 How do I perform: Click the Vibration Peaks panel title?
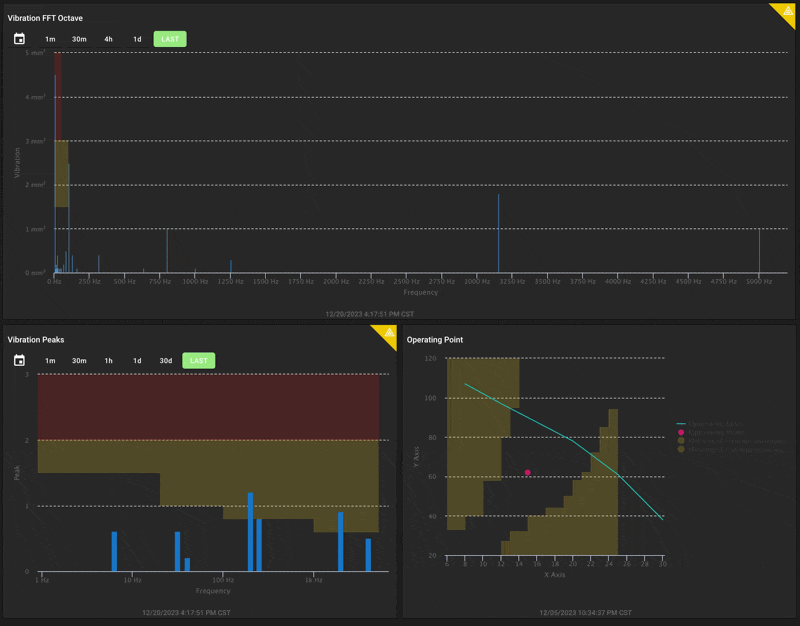[x=36, y=340]
